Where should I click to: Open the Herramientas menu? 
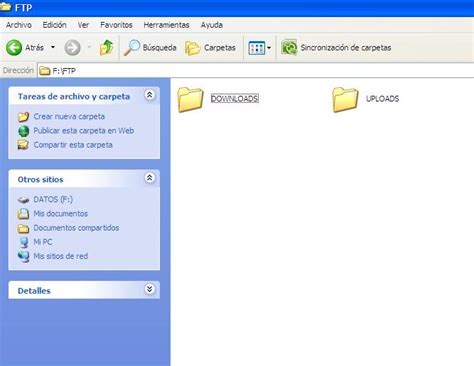(x=166, y=25)
